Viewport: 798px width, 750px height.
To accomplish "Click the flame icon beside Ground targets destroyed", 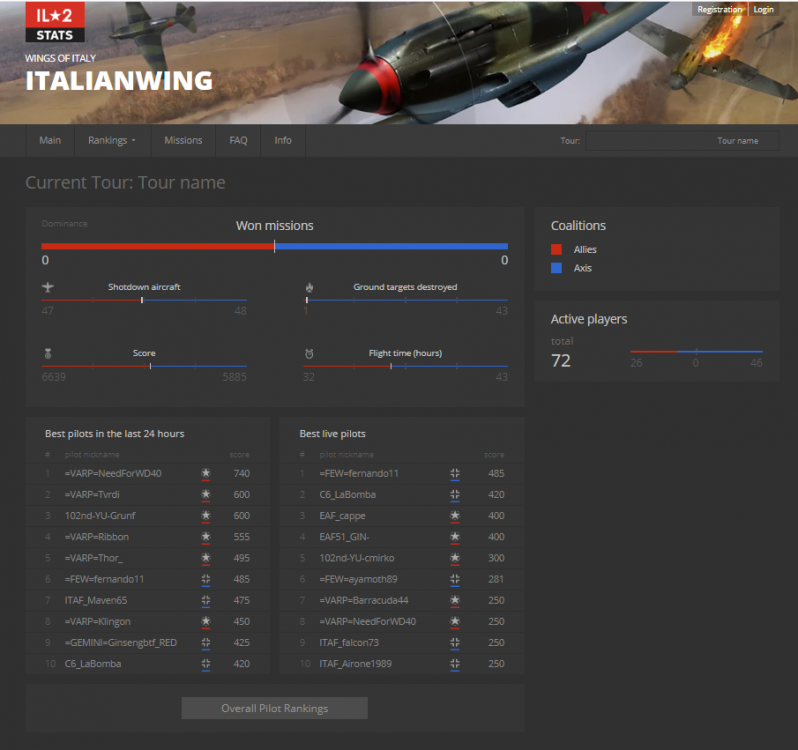I will [x=309, y=287].
